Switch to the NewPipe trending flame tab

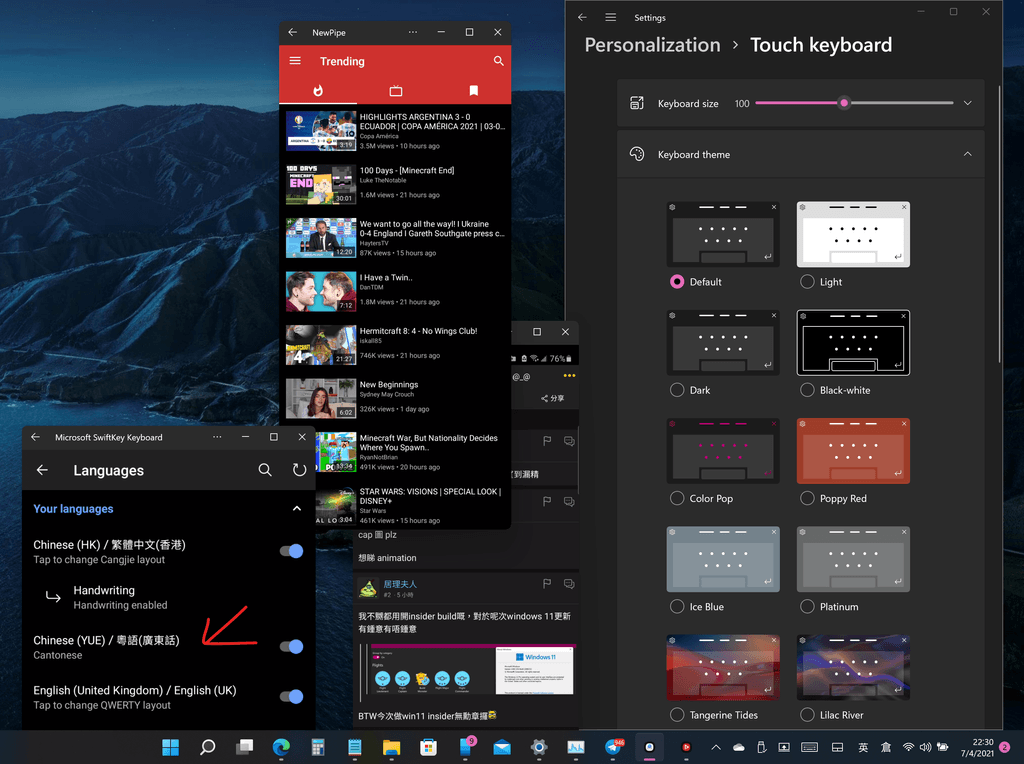click(x=318, y=91)
